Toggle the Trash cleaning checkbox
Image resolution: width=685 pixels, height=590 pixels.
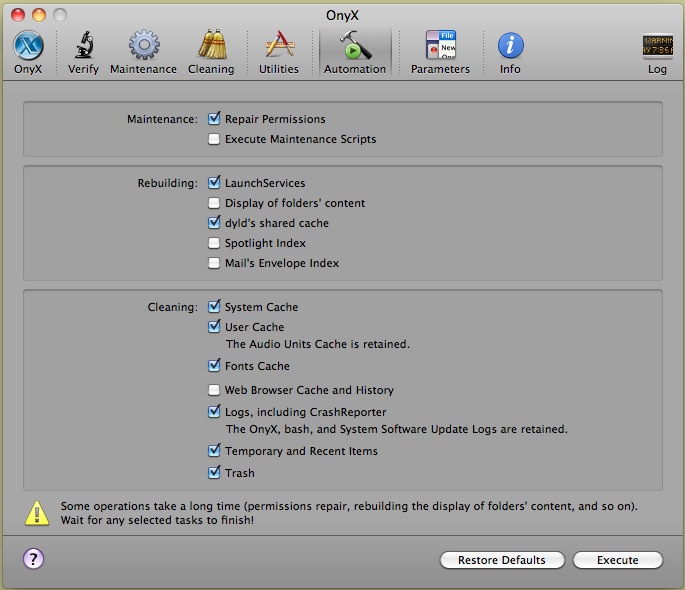[x=214, y=473]
